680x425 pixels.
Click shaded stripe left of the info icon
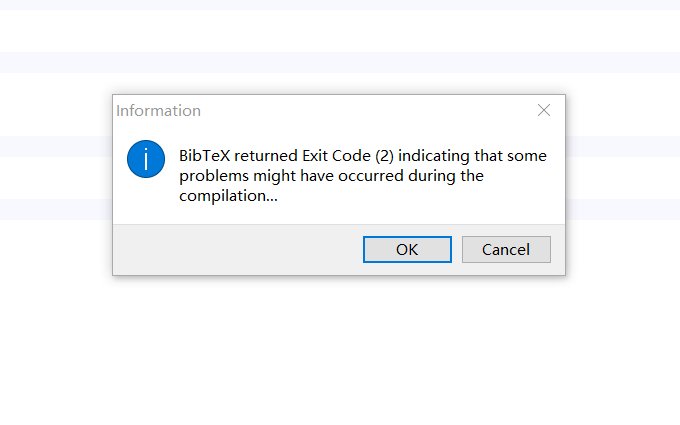click(x=55, y=146)
